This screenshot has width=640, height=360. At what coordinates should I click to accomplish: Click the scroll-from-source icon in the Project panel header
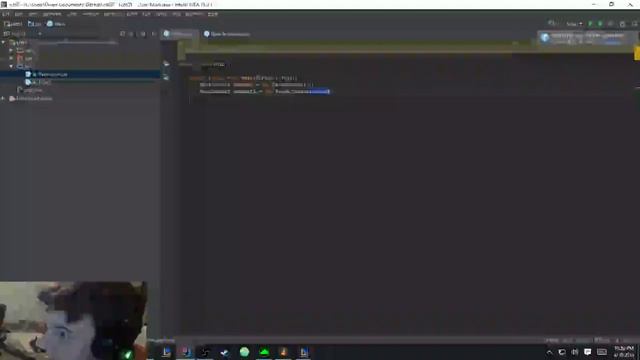point(122,34)
